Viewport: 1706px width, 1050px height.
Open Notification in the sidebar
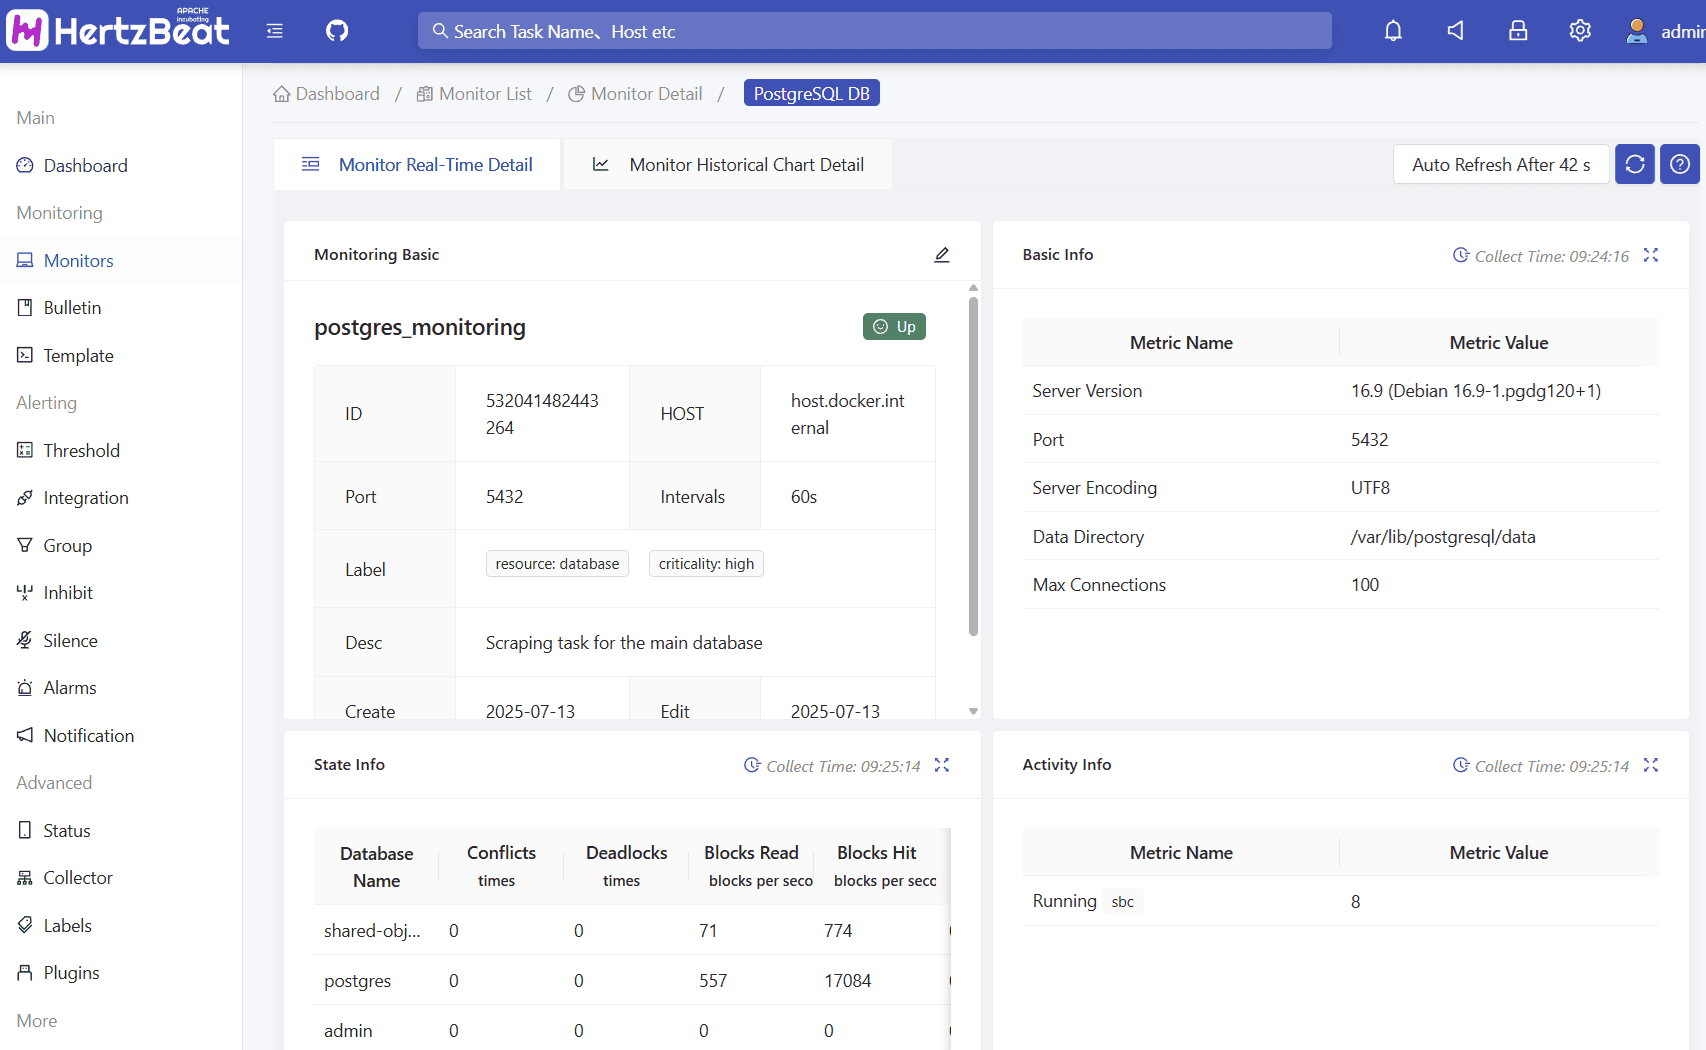click(x=121, y=736)
